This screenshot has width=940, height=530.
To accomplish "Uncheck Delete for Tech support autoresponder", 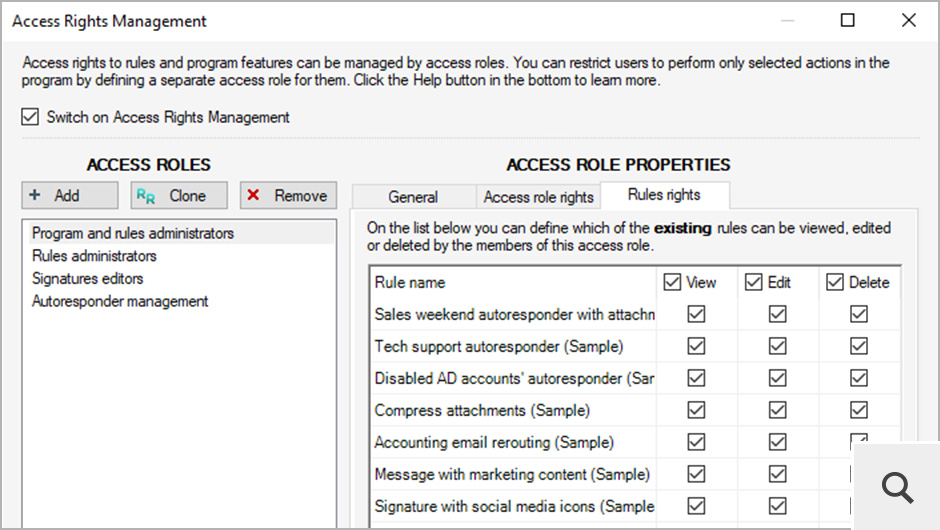I will pos(858,346).
